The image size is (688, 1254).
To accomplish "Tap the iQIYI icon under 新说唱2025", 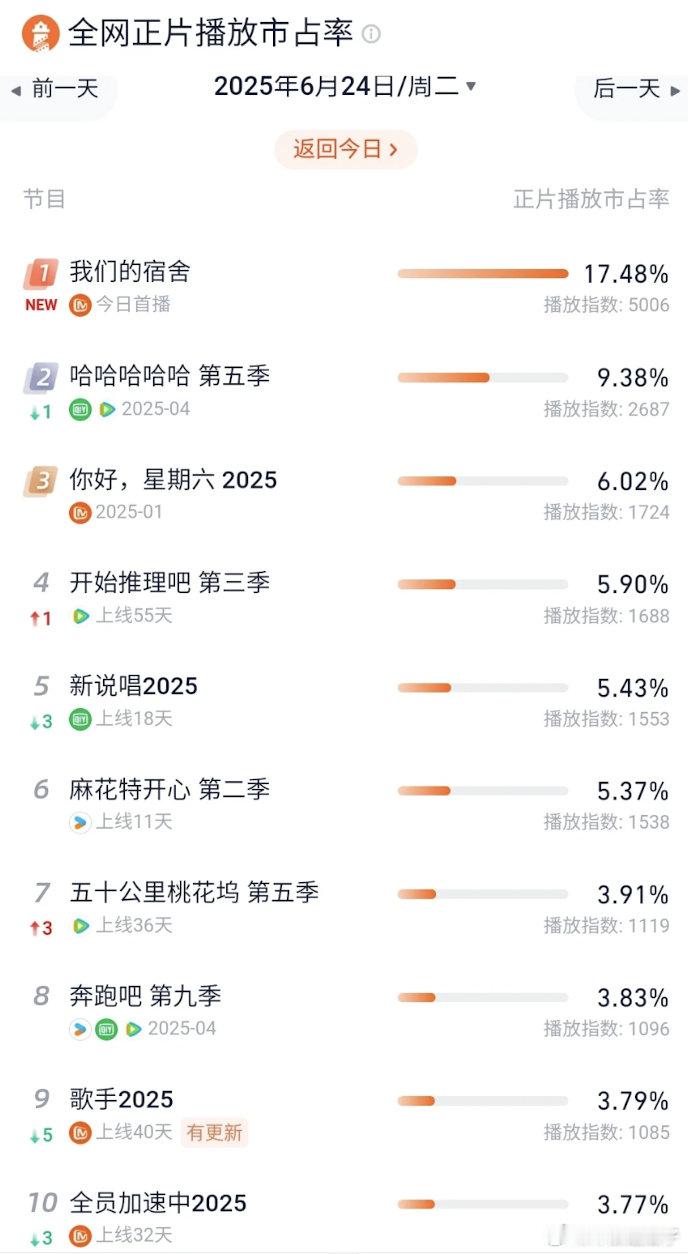I will pos(81,719).
